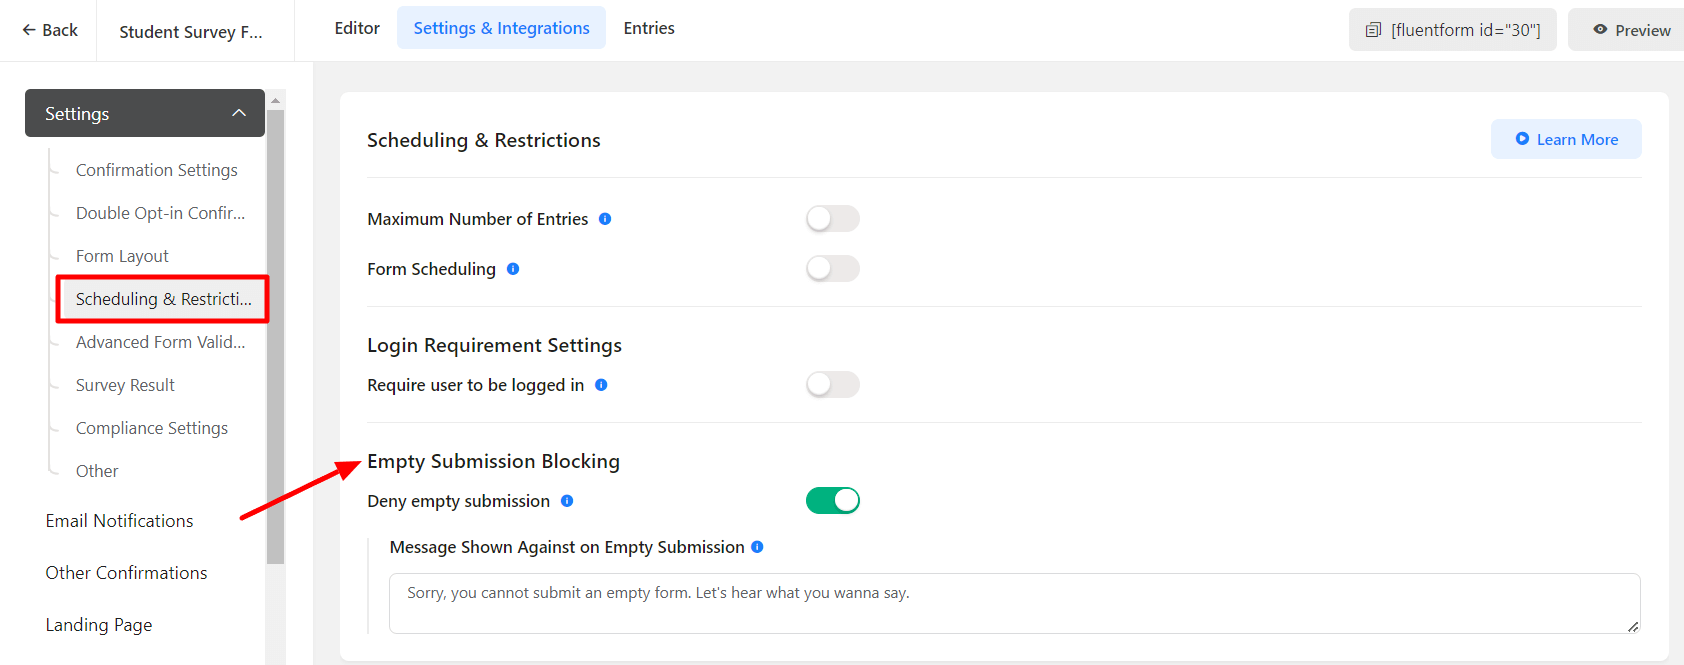The width and height of the screenshot is (1684, 665).
Task: Open the Entries tab
Action: pos(649,28)
